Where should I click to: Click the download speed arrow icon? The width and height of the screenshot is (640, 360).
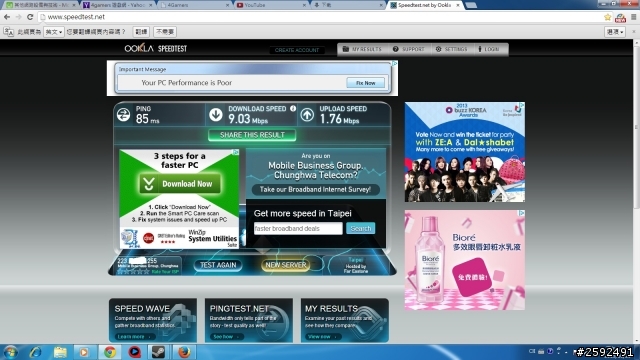216,115
